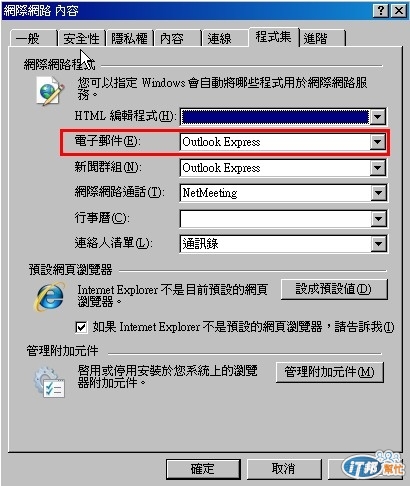Expand the 新聞群組 dropdown arrow

coord(378,168)
